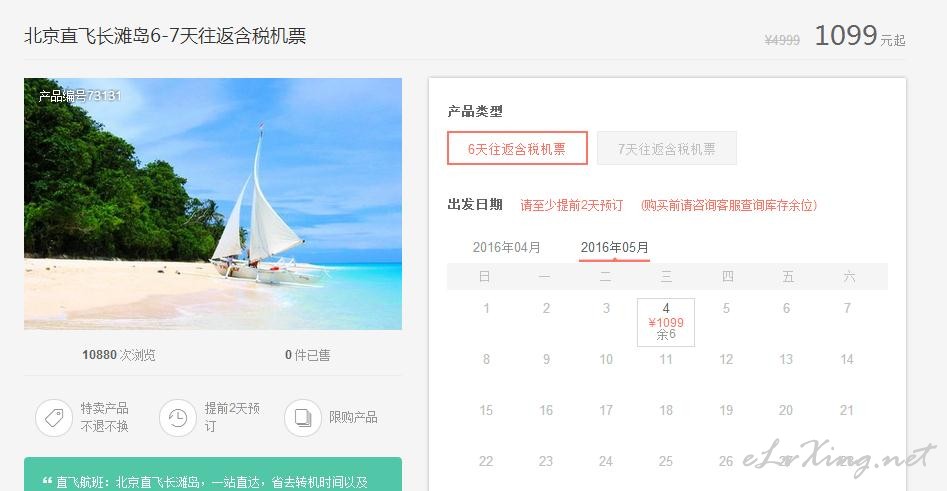
Task: Select the 6天往返含税机票 product type
Action: pyautogui.click(x=517, y=148)
